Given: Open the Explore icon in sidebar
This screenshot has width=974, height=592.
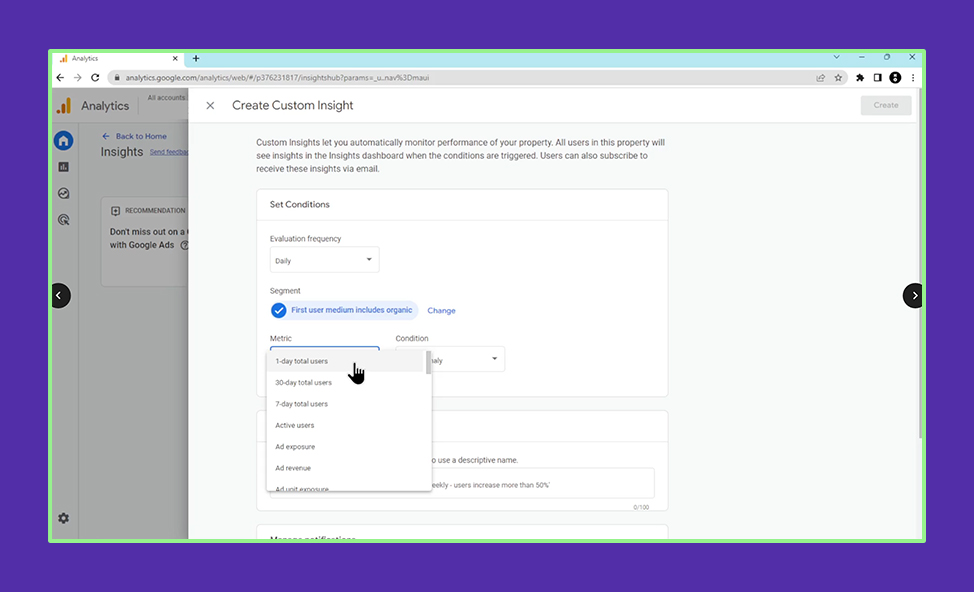Looking at the screenshot, I should click(63, 194).
